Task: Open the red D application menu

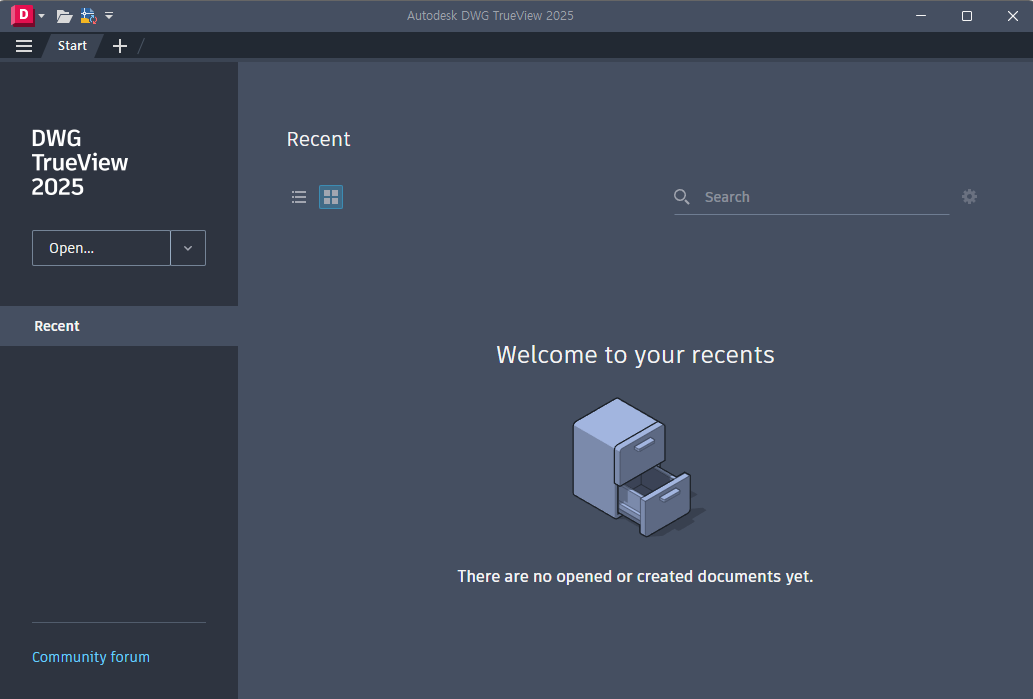Action: point(22,15)
